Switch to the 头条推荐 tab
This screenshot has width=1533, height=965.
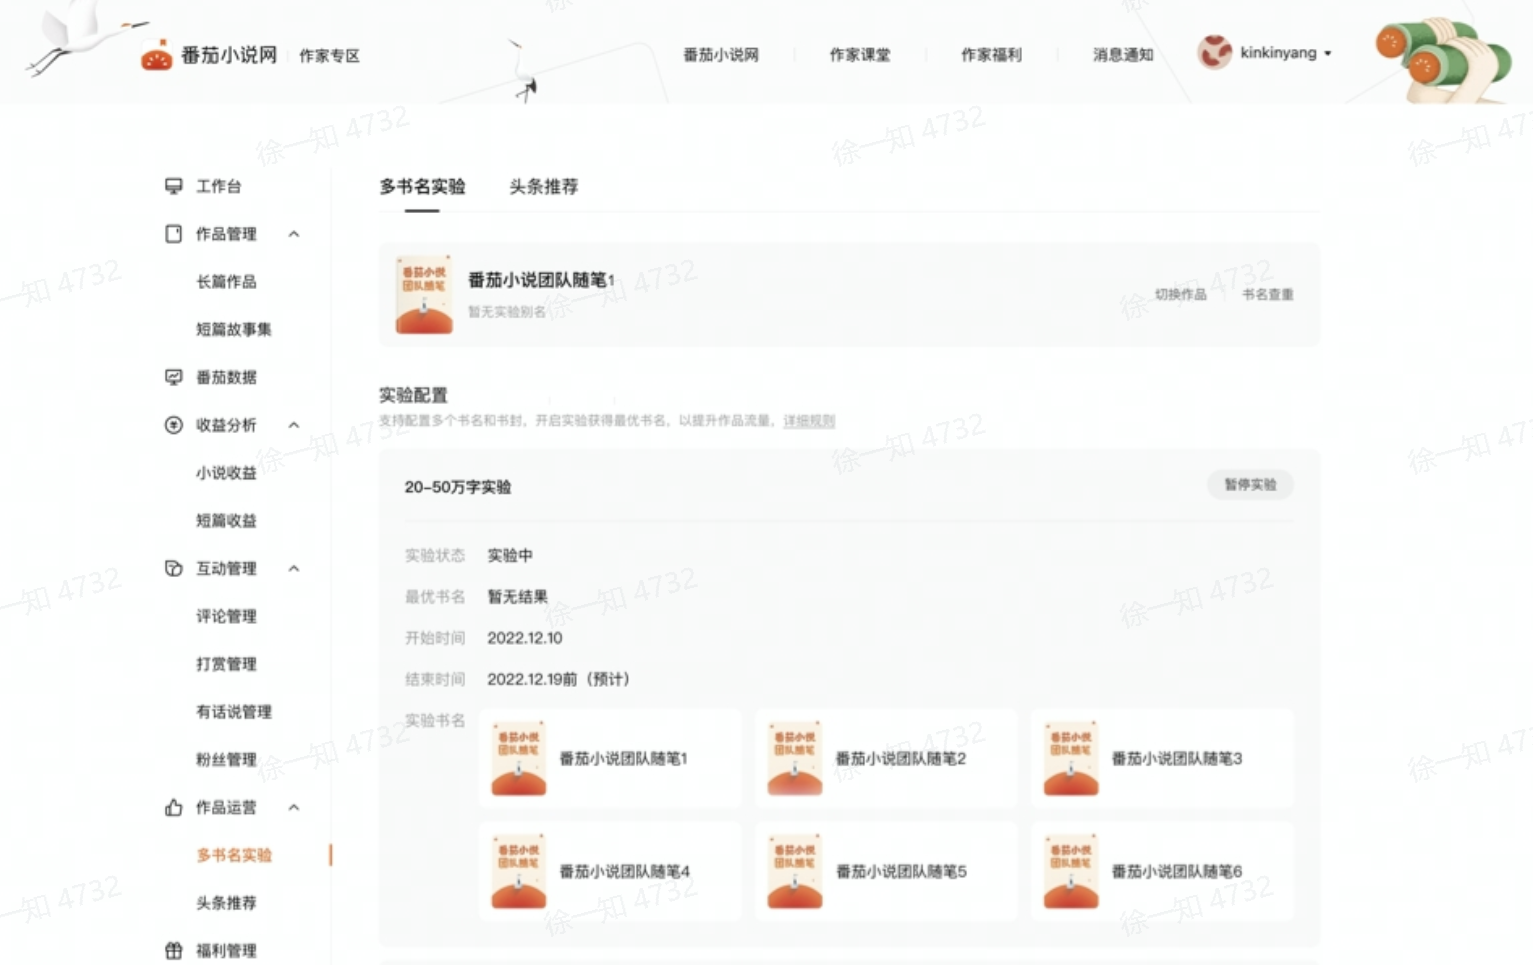[543, 186]
